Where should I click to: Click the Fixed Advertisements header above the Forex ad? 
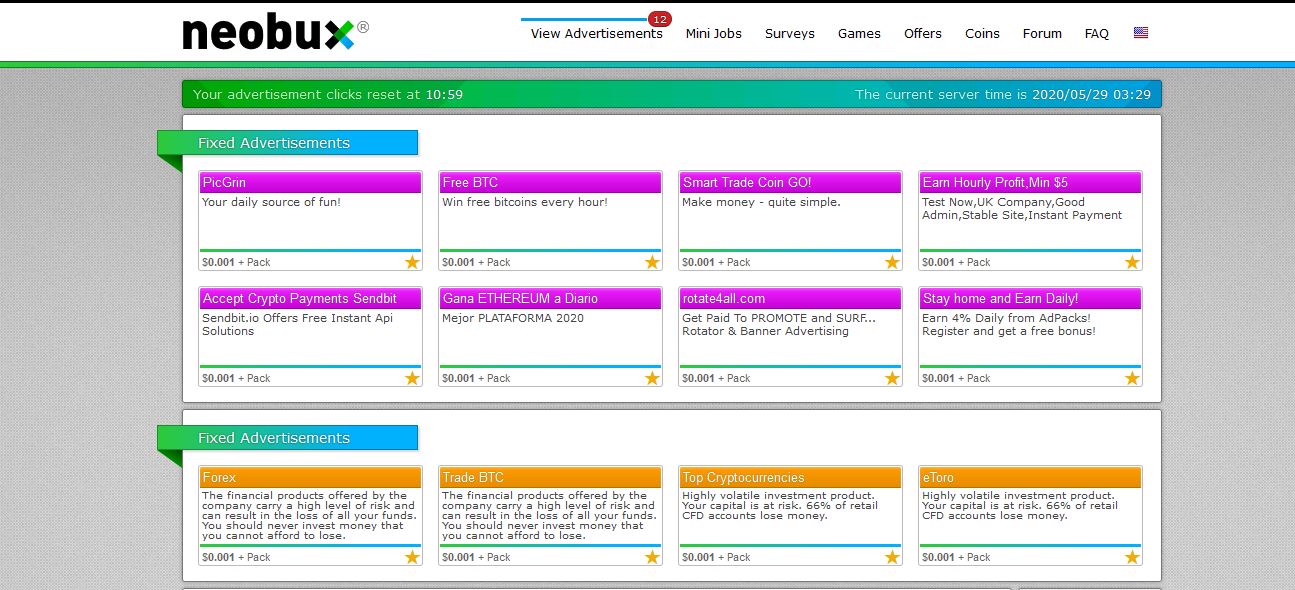coord(288,438)
